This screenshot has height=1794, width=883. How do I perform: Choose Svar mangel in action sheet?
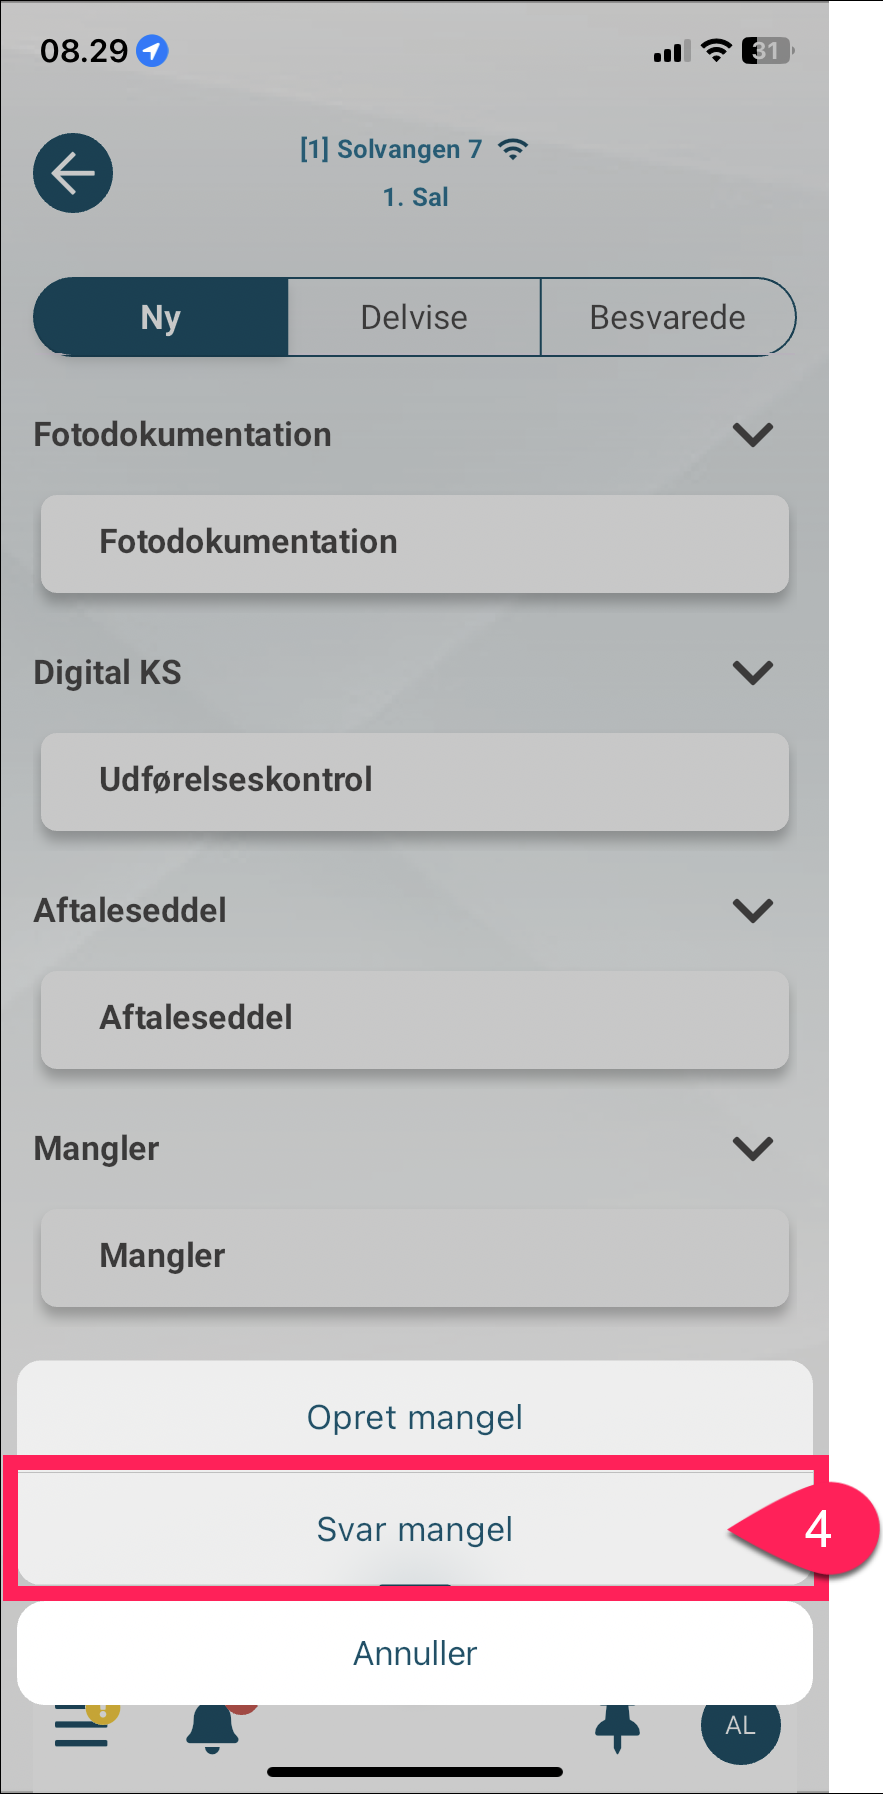point(415,1529)
